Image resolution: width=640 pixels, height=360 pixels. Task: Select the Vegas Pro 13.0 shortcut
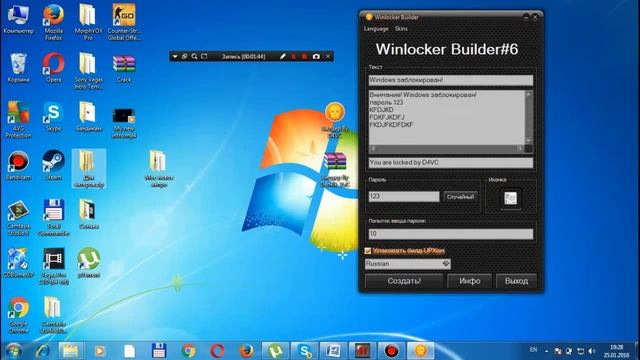point(53,266)
